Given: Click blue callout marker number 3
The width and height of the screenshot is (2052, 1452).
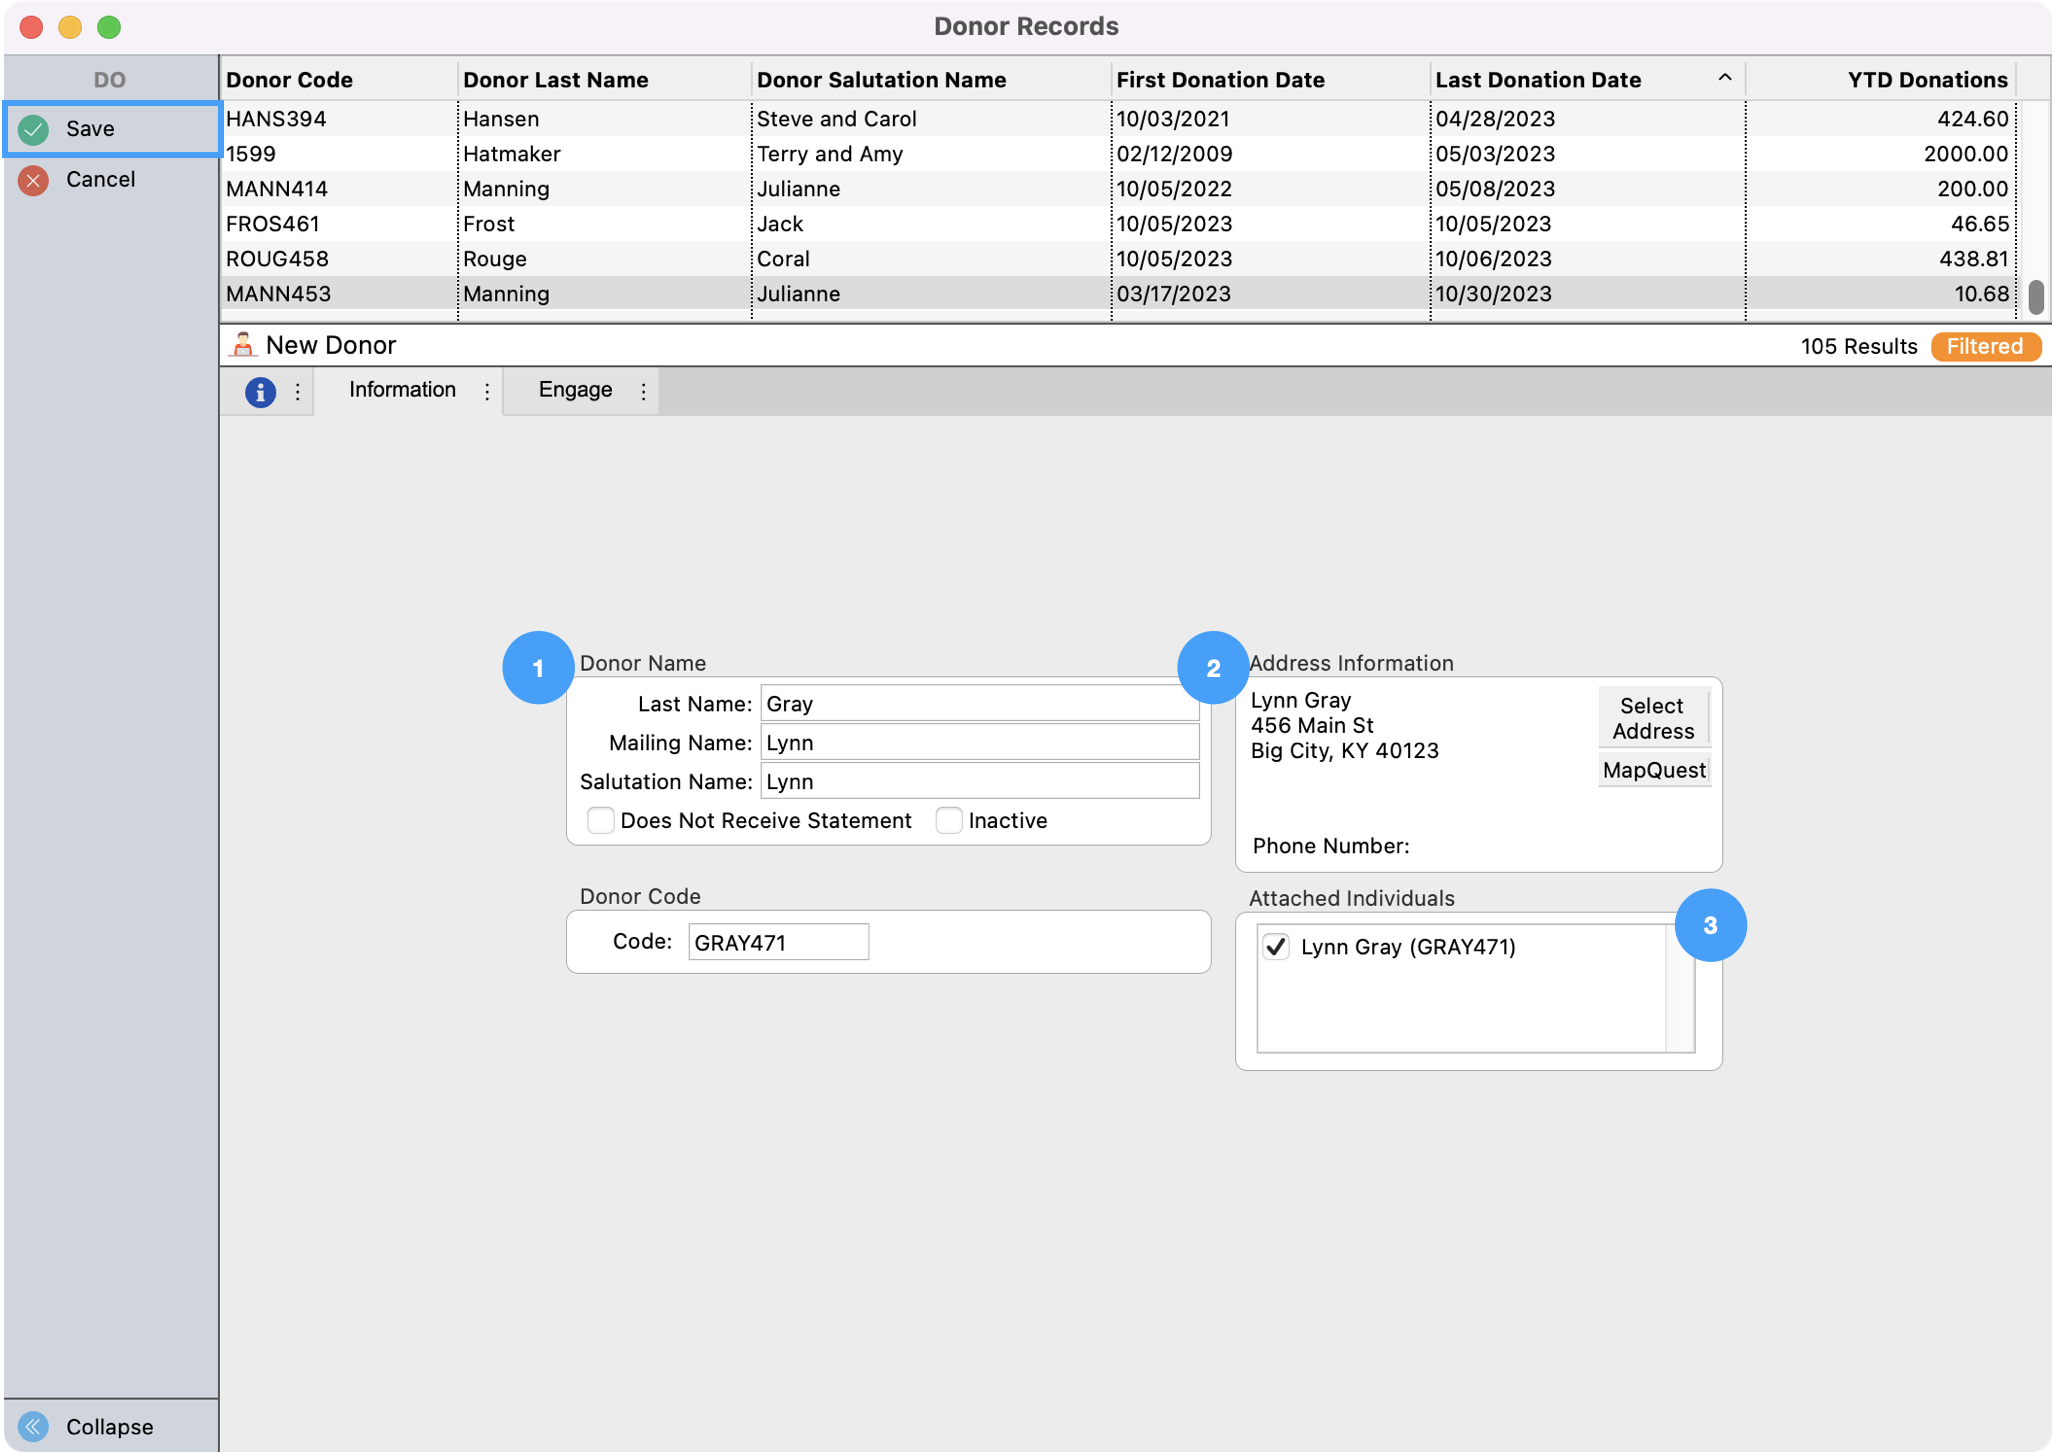Looking at the screenshot, I should (x=1710, y=926).
